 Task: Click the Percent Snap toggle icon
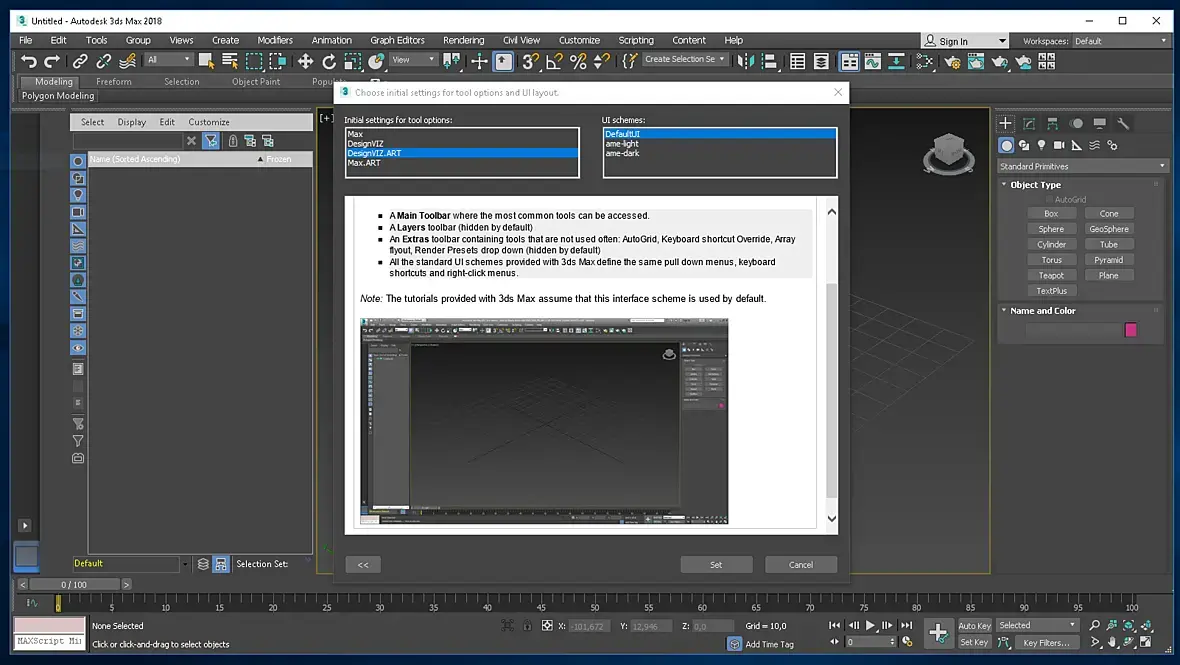click(578, 61)
